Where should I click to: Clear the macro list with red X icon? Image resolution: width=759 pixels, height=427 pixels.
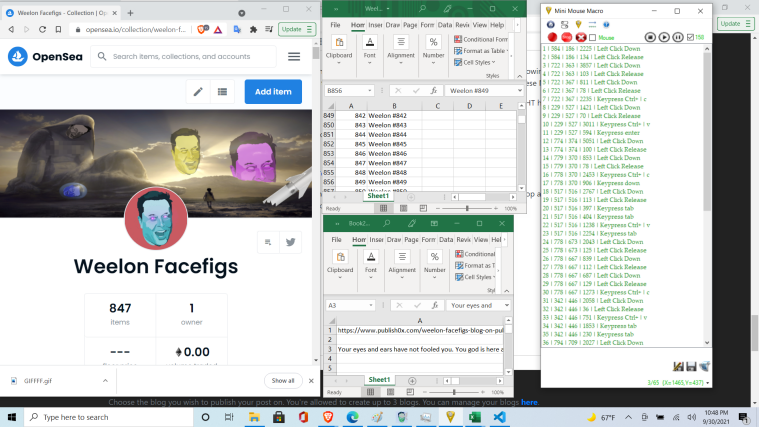581,37
